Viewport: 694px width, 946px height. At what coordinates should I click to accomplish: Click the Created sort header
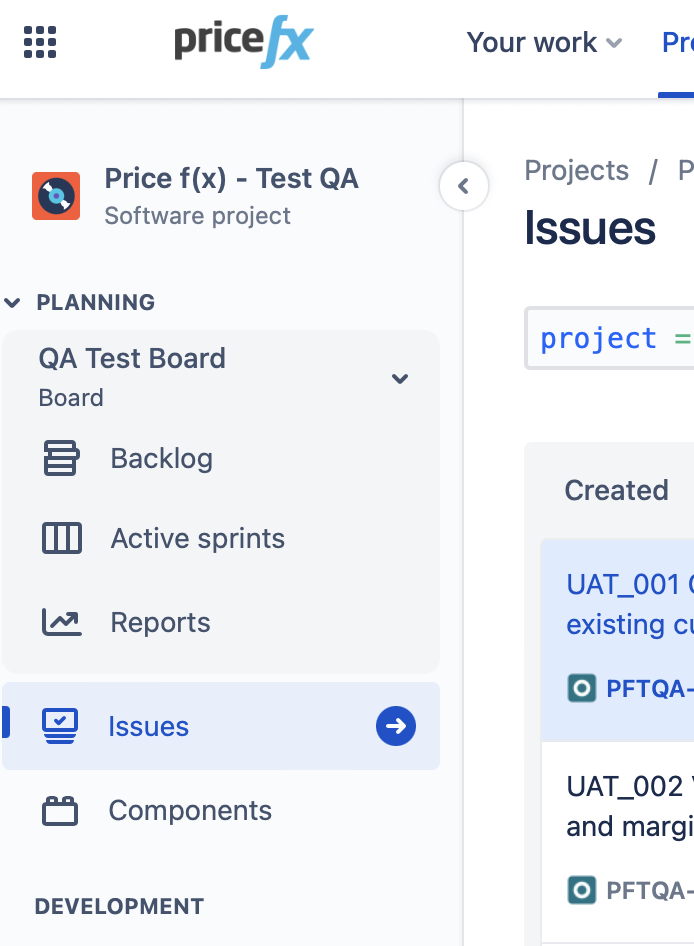click(x=616, y=490)
